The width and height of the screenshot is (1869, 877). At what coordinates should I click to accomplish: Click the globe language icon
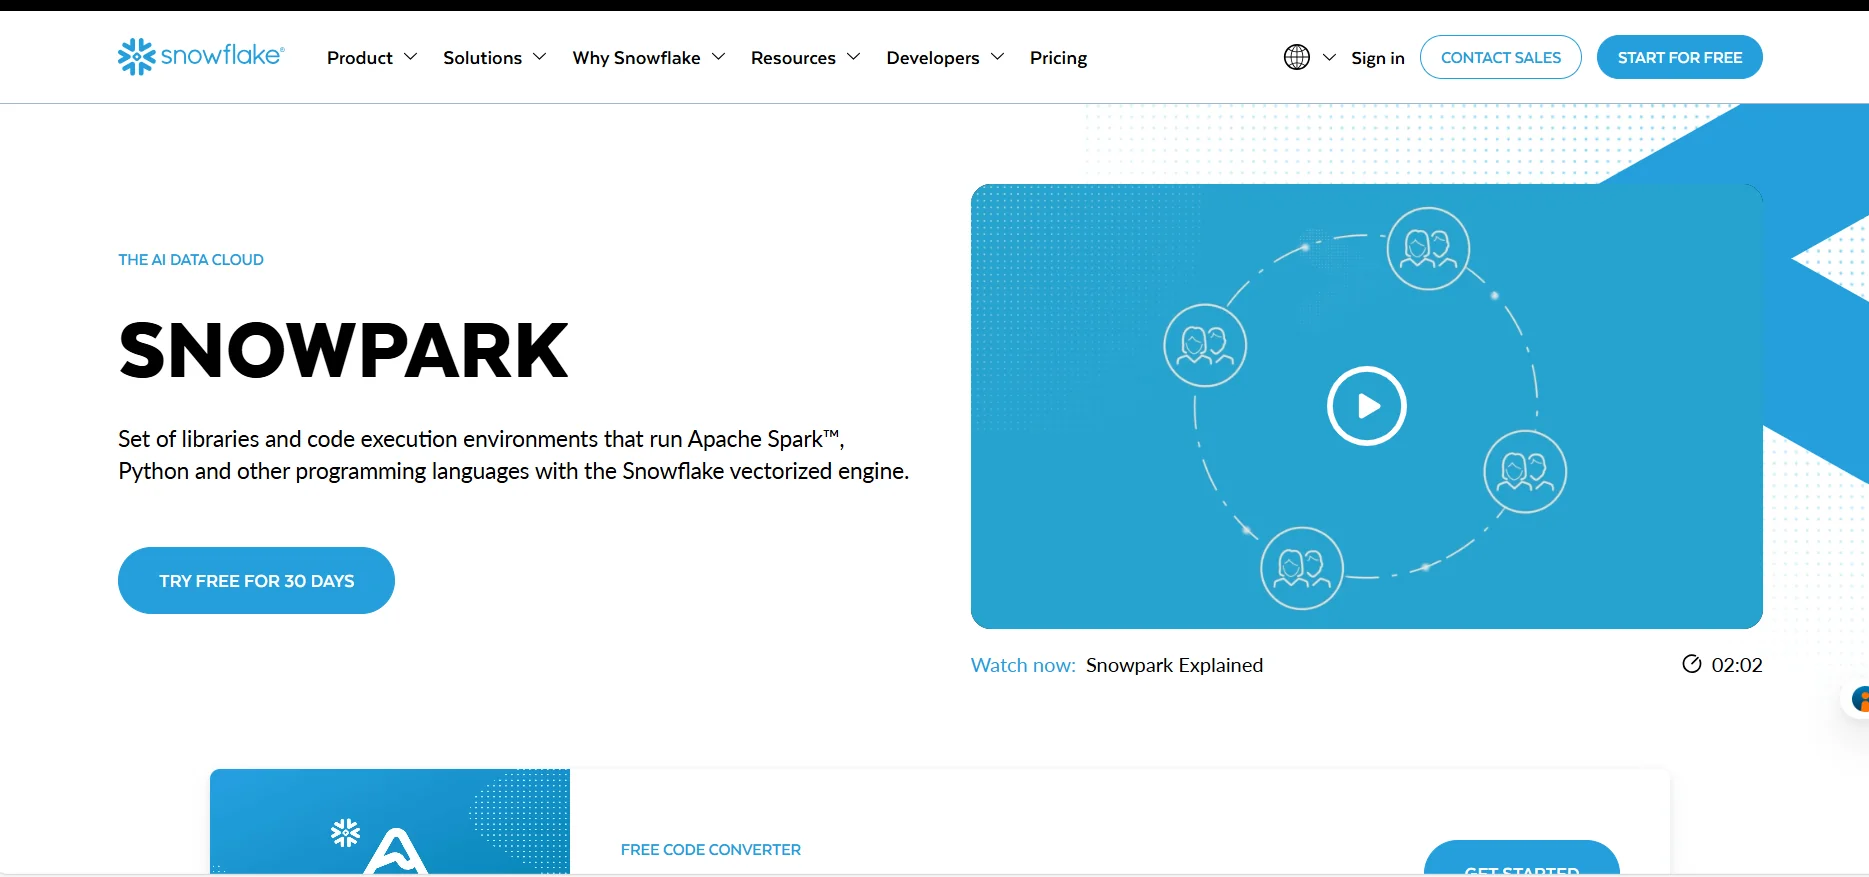point(1296,57)
